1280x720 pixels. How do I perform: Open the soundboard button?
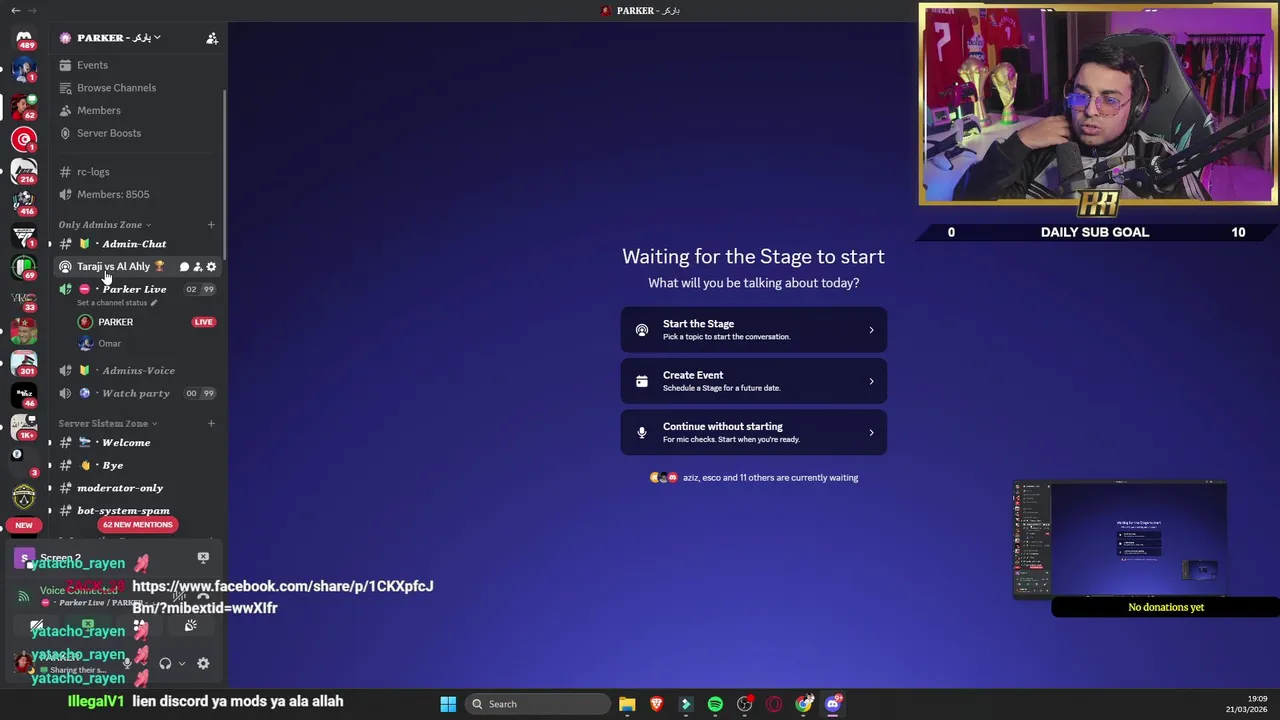pyautogui.click(x=190, y=627)
